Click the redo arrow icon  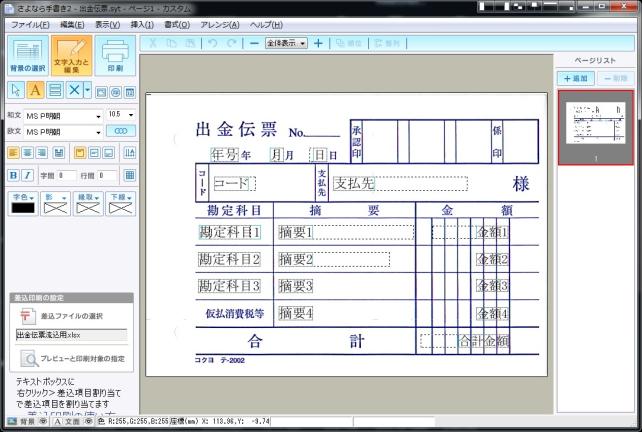coord(232,43)
